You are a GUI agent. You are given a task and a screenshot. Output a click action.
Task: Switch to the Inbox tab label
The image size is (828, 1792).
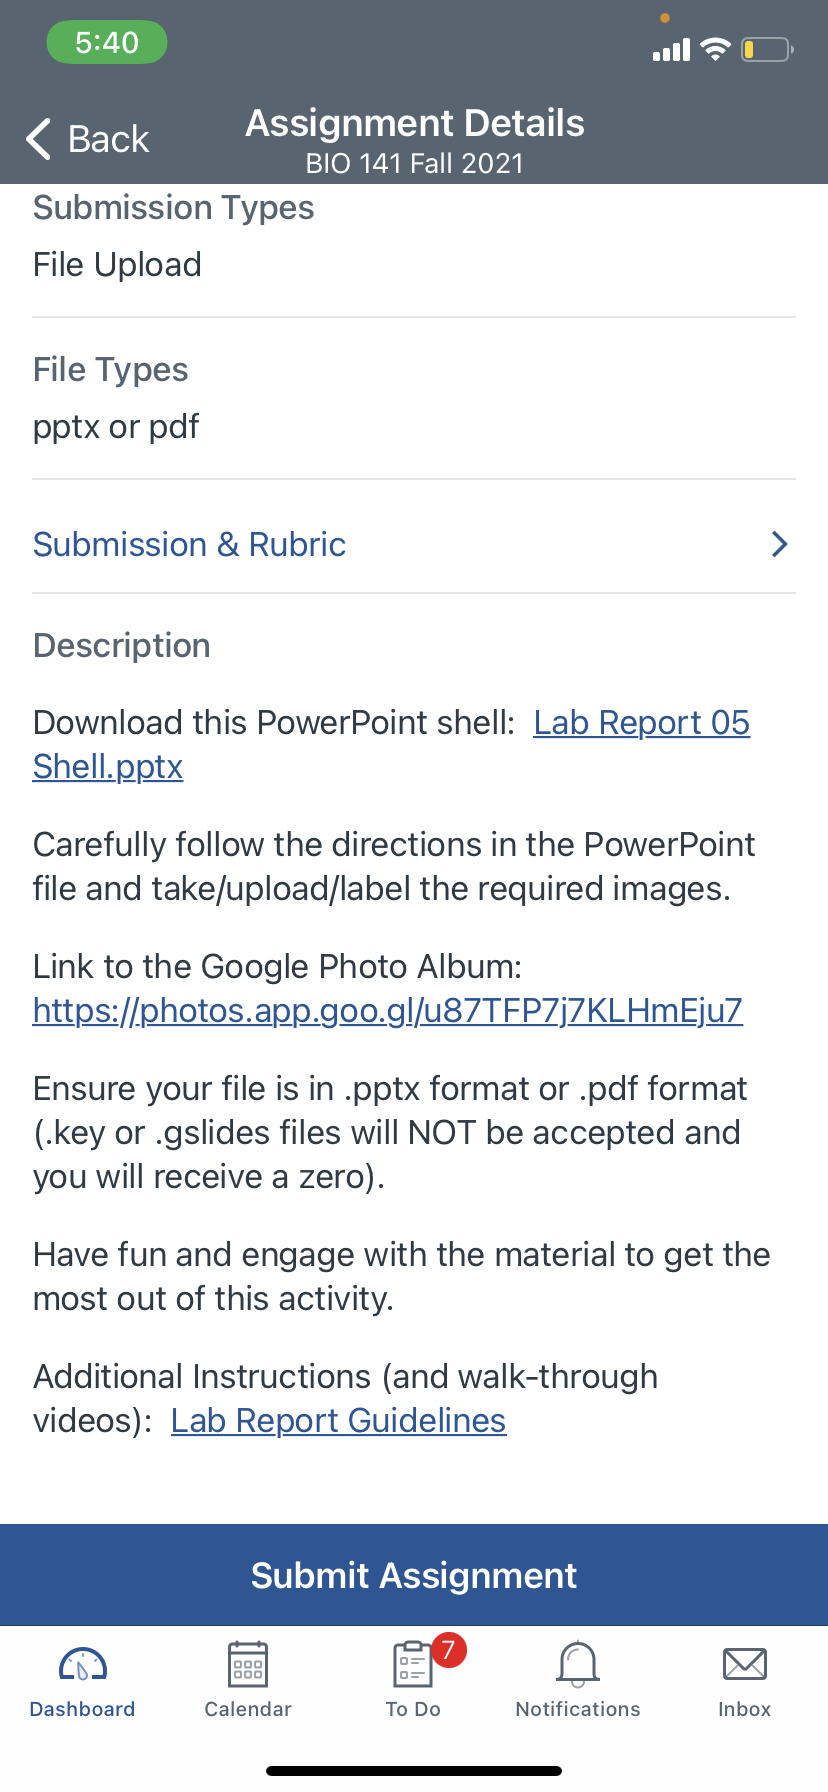tap(745, 1709)
